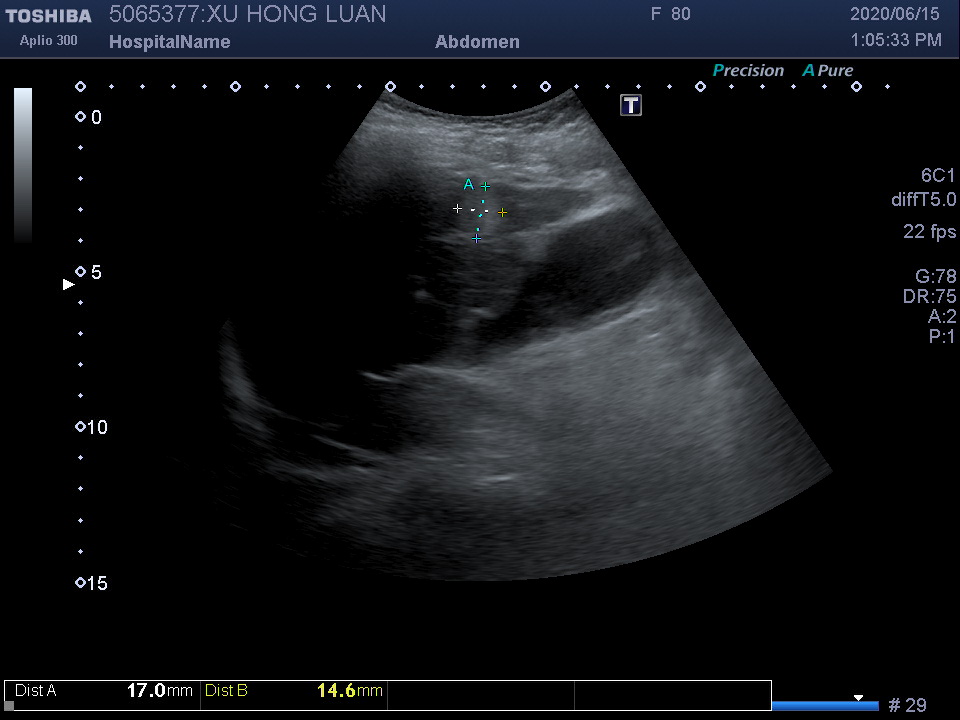Viewport: 960px width, 720px height.
Task: Click the white left caliper B cross
Action: pos(458,209)
